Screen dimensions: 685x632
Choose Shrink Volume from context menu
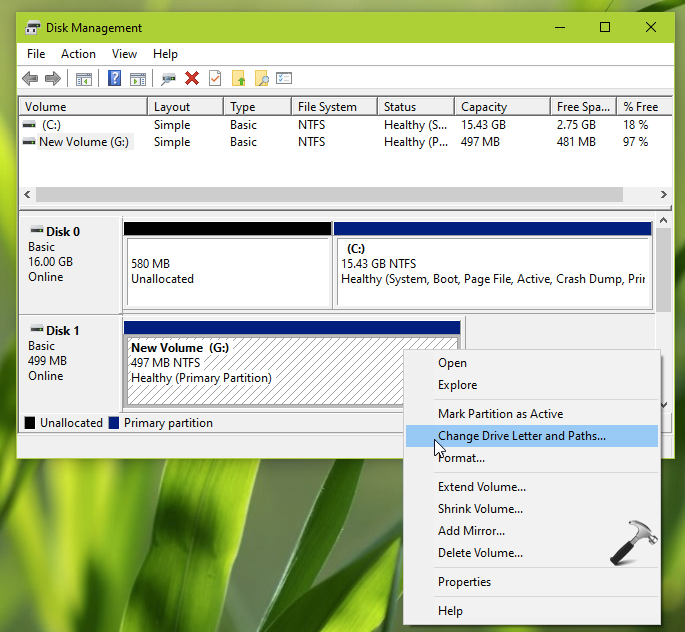point(481,509)
